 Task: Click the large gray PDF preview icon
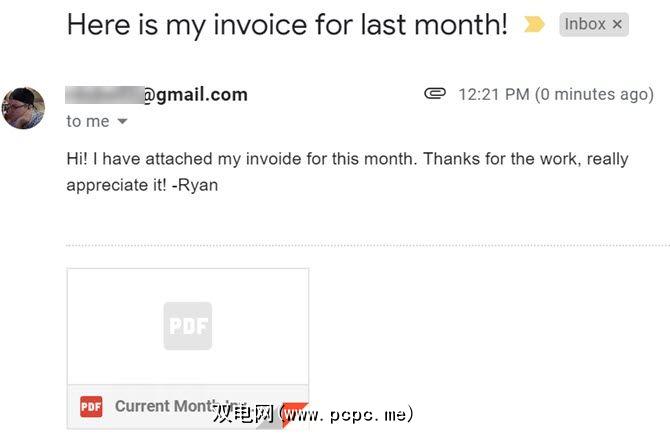tap(188, 325)
